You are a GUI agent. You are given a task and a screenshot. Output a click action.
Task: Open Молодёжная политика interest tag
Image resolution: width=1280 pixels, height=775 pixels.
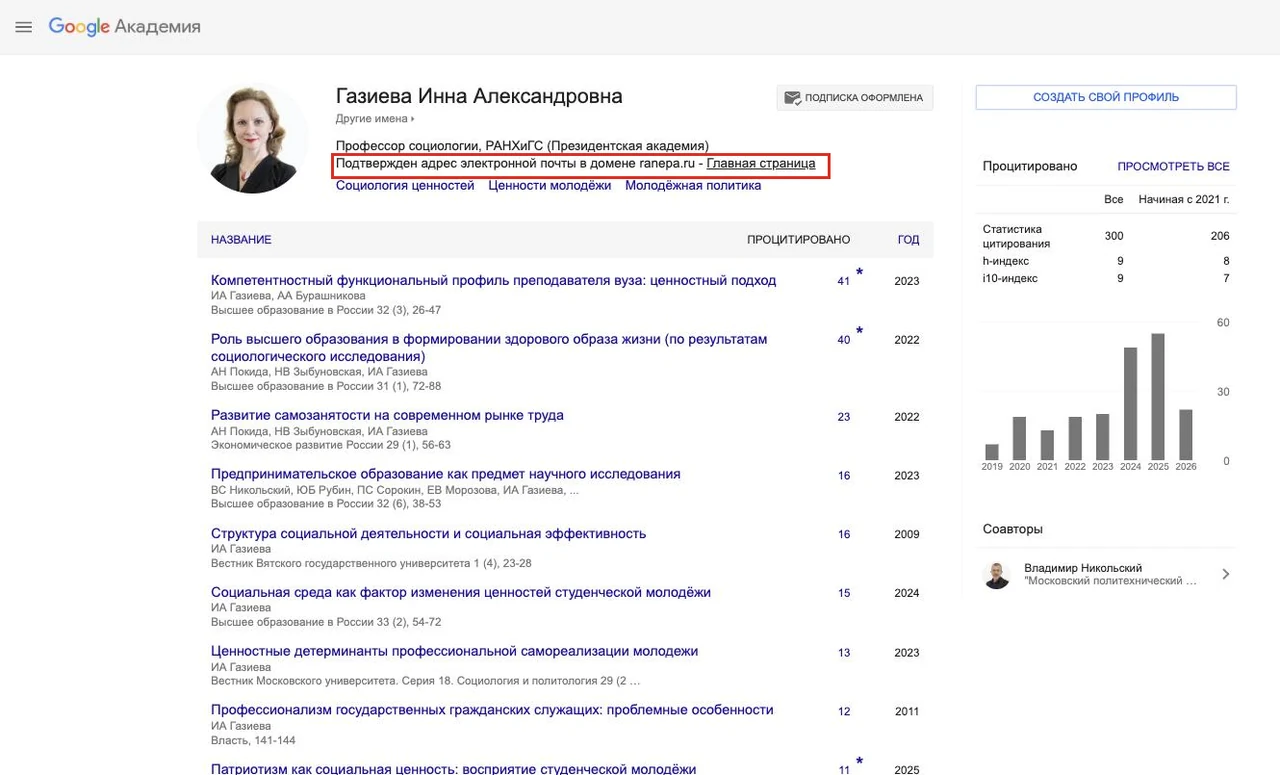click(x=693, y=185)
